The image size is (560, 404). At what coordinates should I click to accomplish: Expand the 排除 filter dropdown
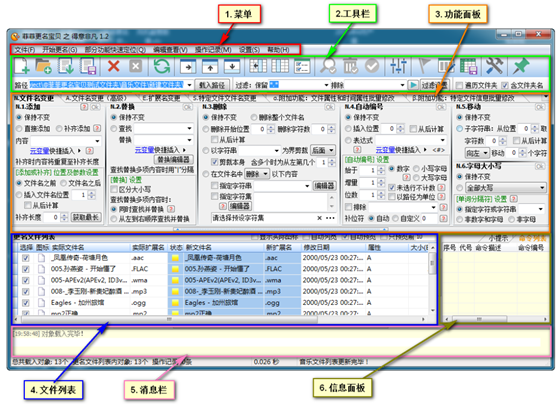tap(402, 85)
